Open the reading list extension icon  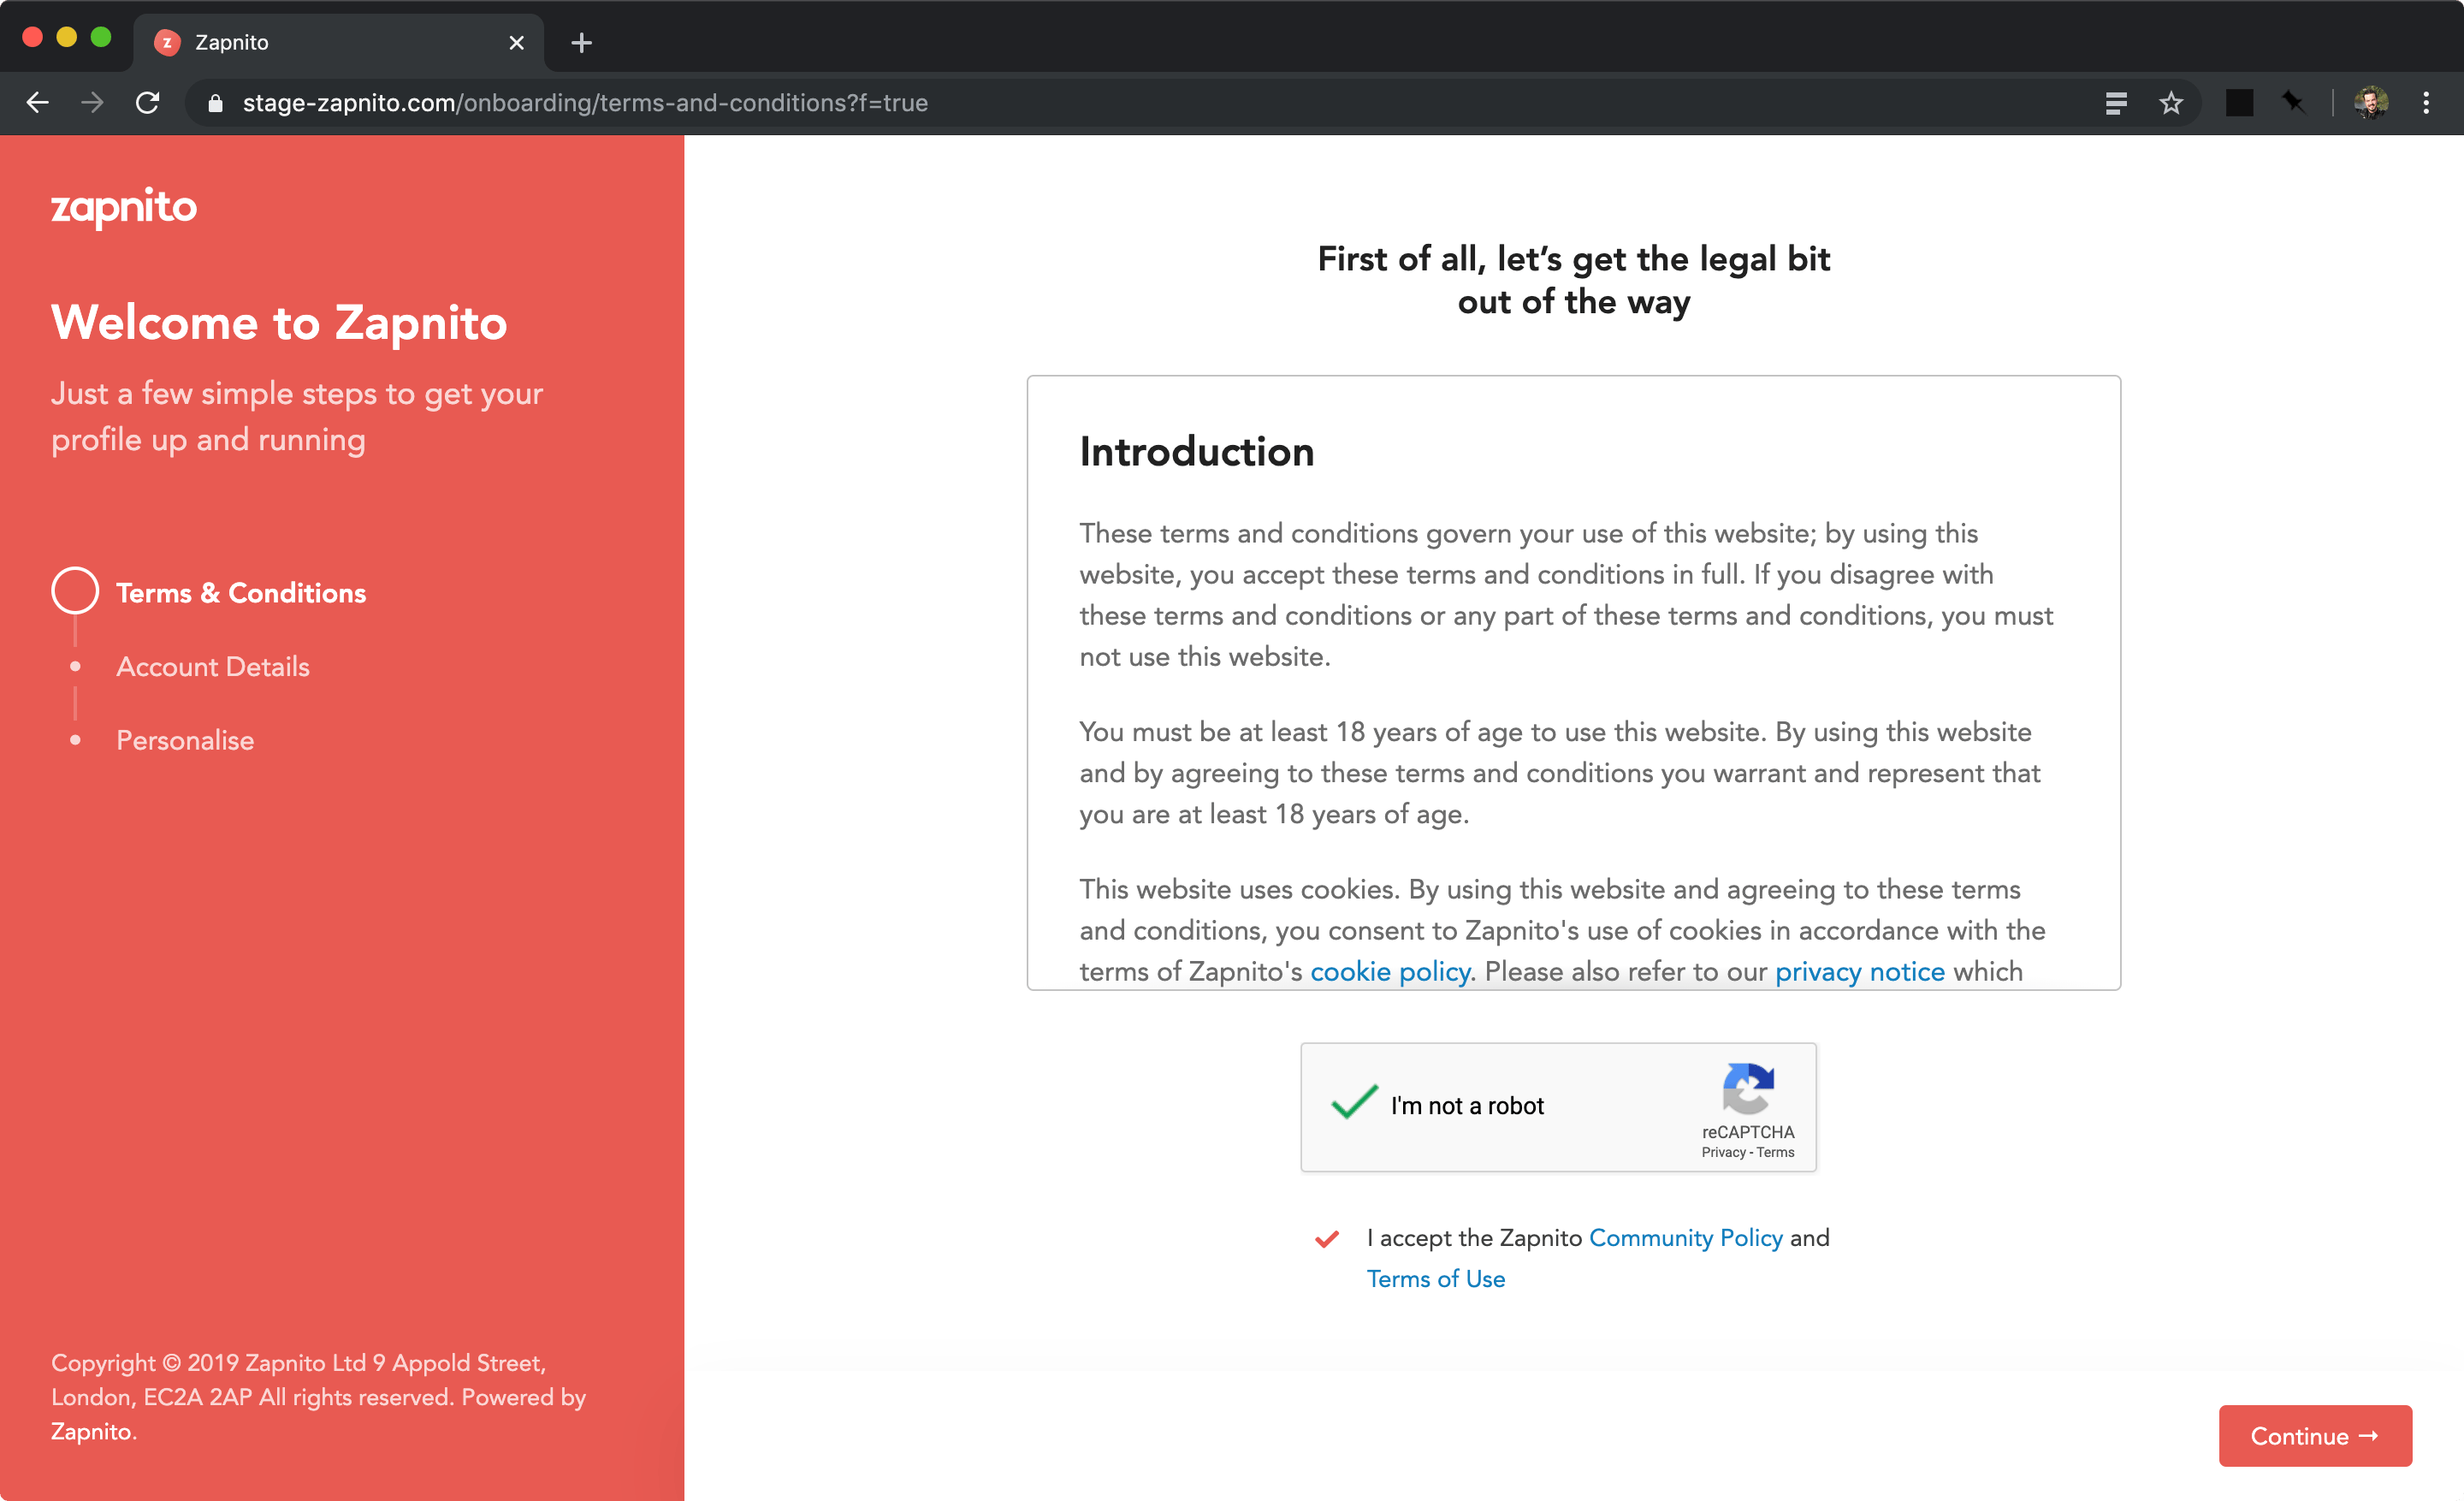[x=2115, y=103]
